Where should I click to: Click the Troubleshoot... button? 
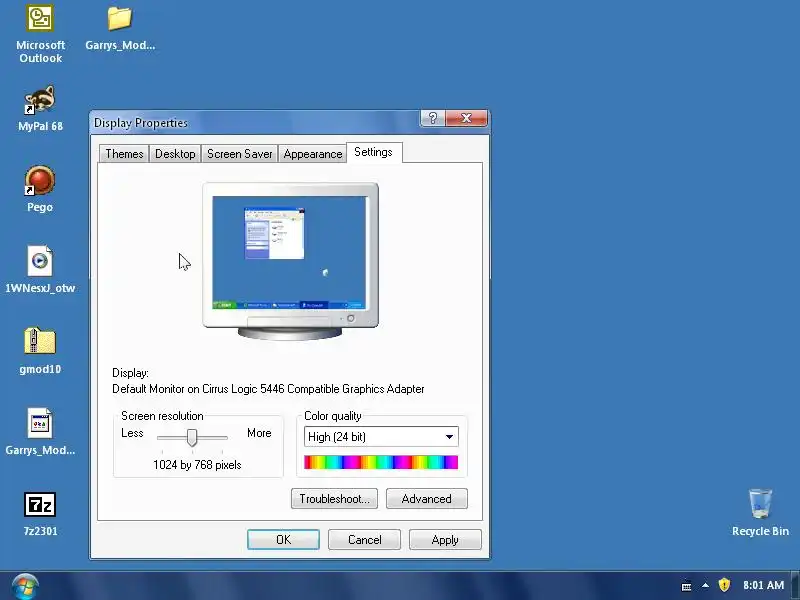(334, 498)
